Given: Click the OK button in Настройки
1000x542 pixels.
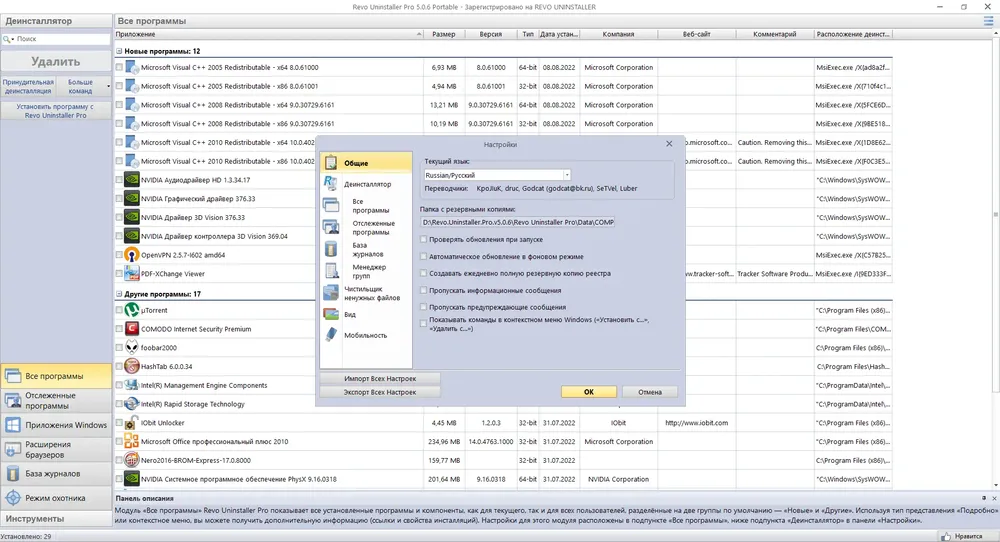Looking at the screenshot, I should tap(589, 392).
